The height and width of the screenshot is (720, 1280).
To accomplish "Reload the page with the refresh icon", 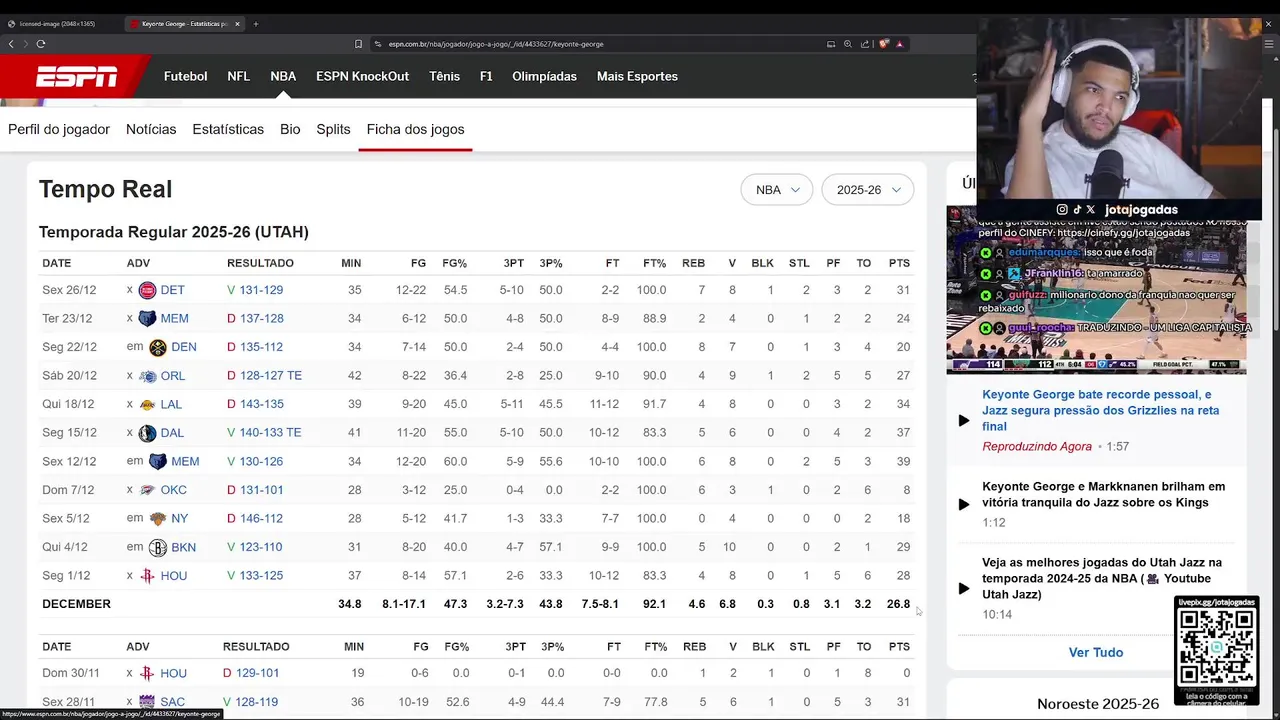I will click(x=41, y=44).
